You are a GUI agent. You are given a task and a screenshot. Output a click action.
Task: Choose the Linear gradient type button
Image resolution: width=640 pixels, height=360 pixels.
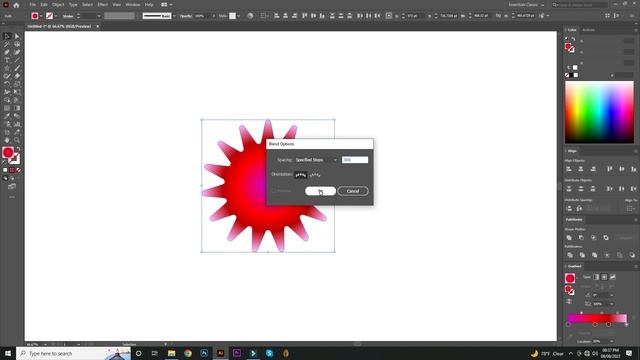point(596,277)
